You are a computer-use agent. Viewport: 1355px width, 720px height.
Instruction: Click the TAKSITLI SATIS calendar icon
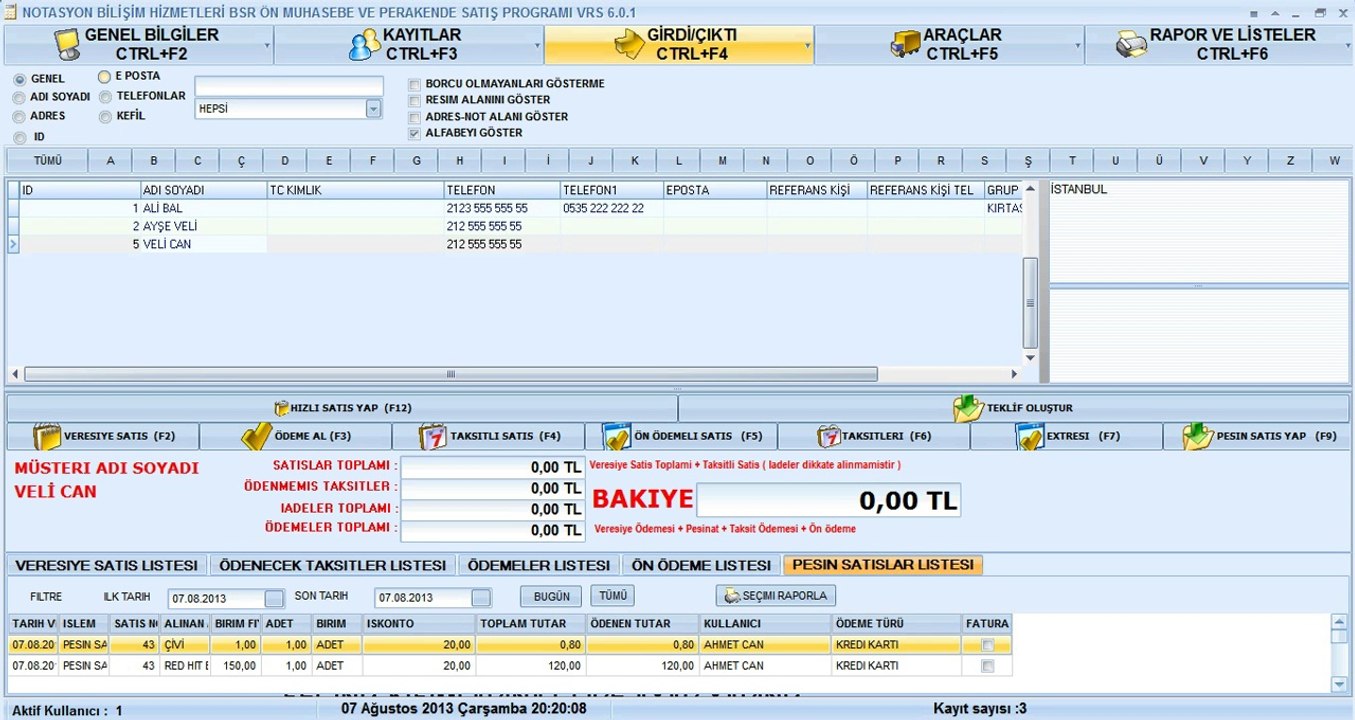pos(433,437)
